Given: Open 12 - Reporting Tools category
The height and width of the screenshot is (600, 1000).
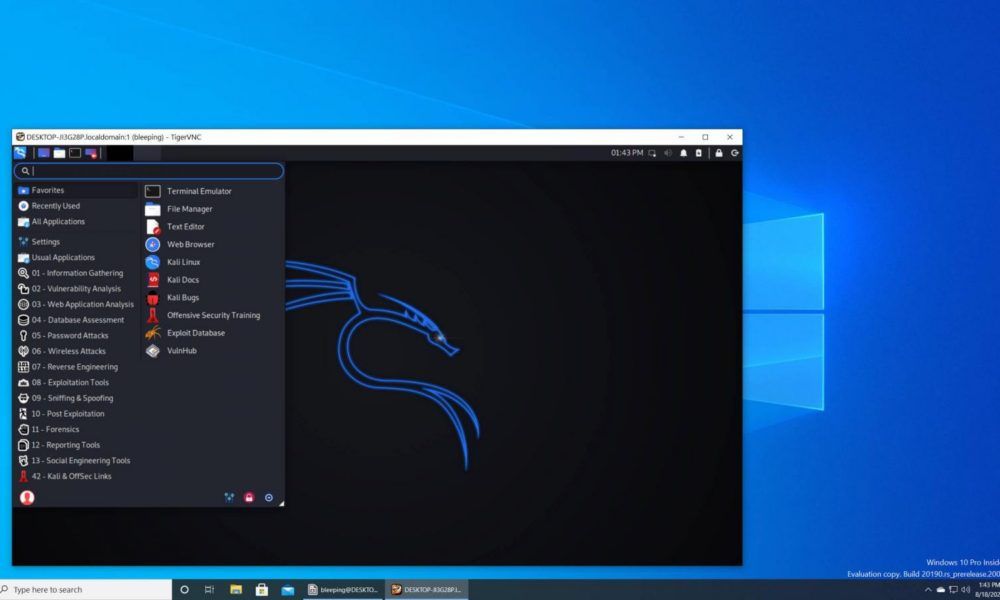Looking at the screenshot, I should click(77, 445).
